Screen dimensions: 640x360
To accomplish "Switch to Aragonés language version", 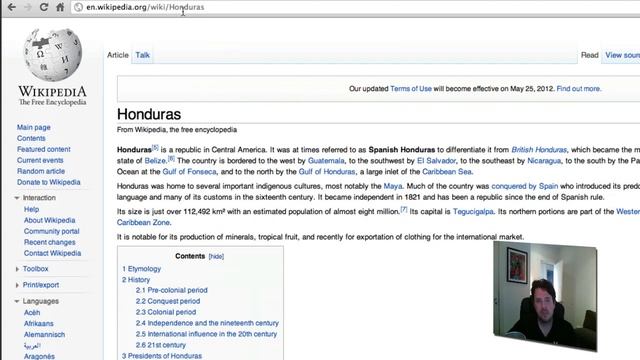I will 39,356.
